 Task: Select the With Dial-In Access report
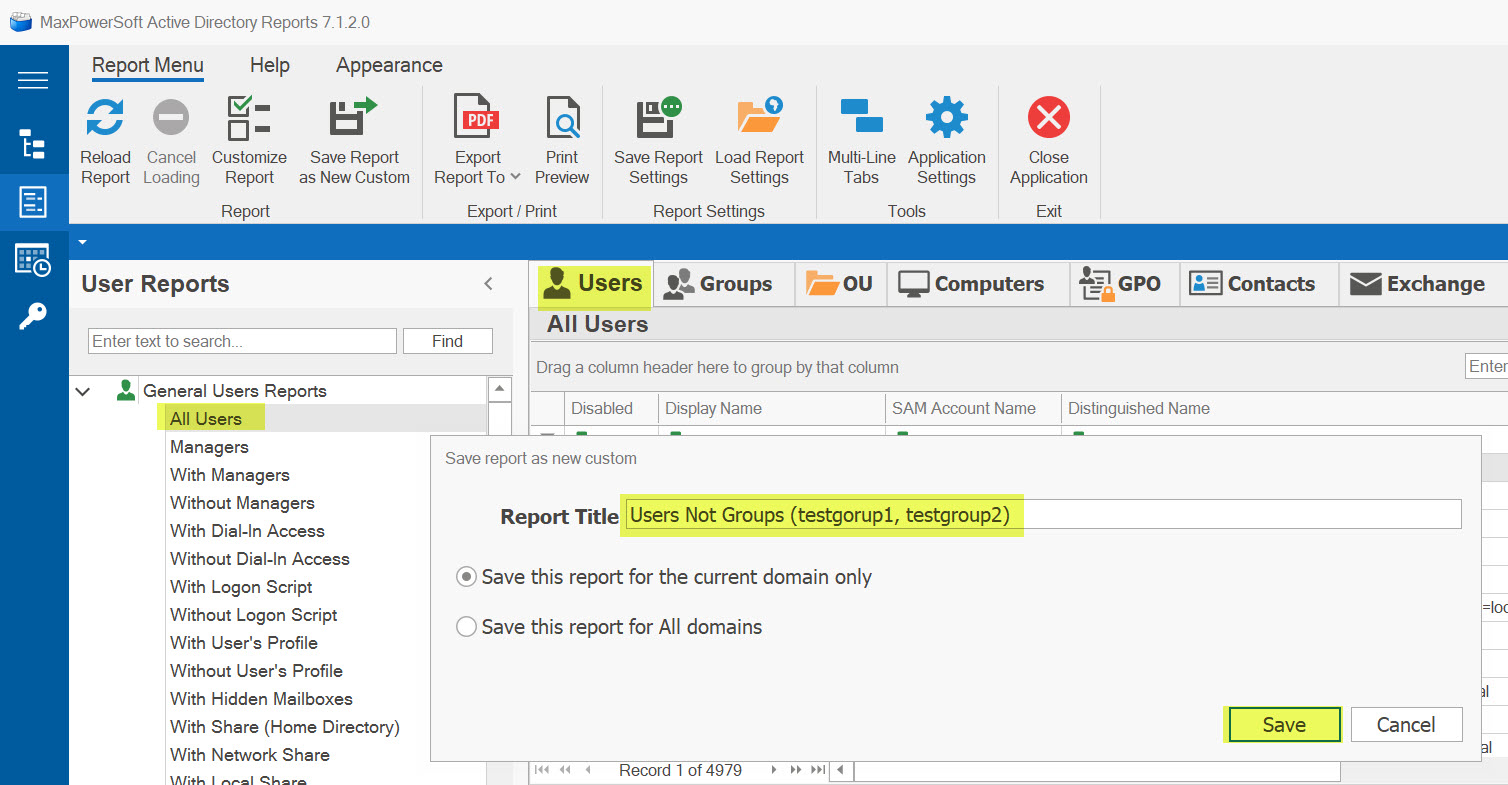tap(247, 531)
